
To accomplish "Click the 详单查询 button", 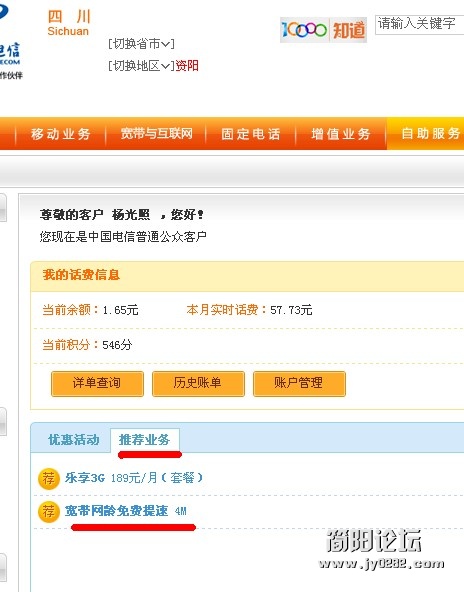I will coord(97,383).
